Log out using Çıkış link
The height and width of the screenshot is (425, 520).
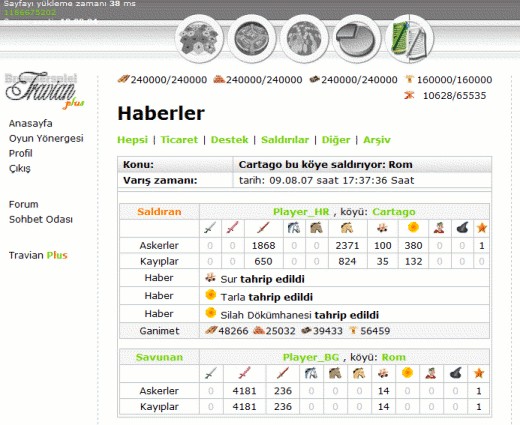click(20, 168)
